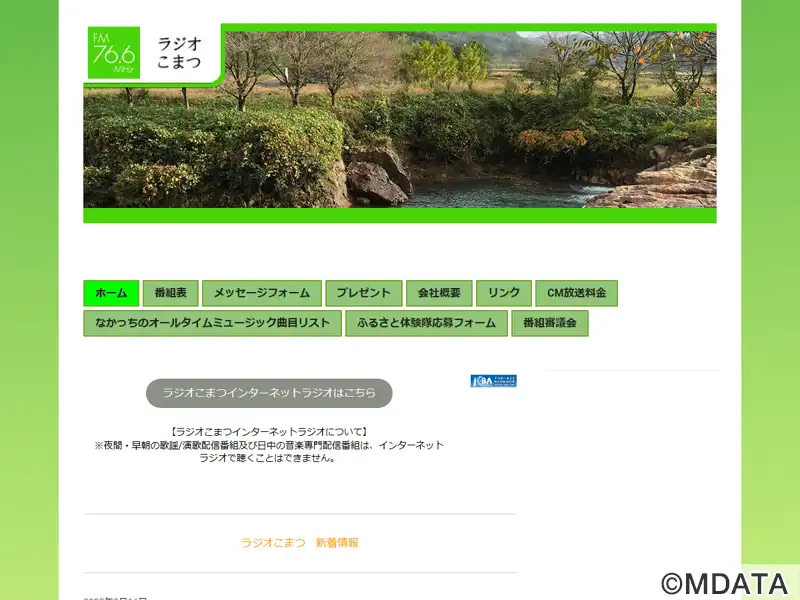Click the 【ラジオこまつインターネットラジオについて】 heading
This screenshot has width=800, height=600.
click(x=269, y=432)
